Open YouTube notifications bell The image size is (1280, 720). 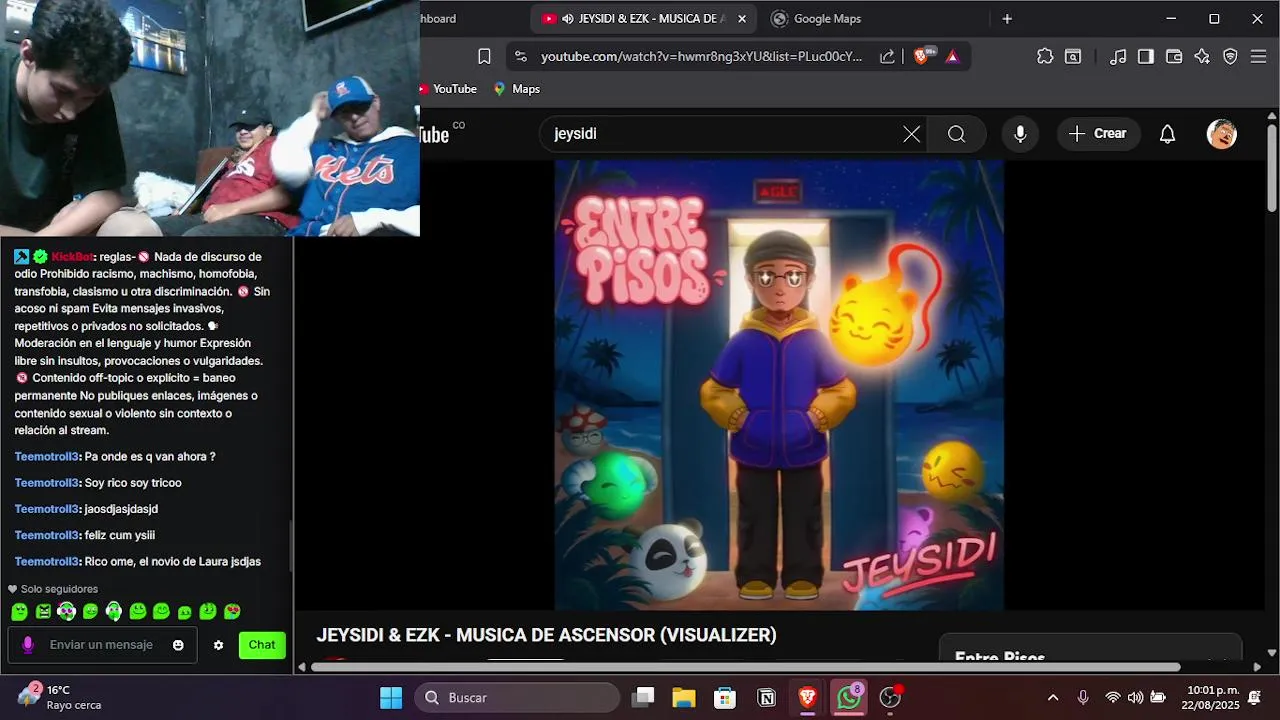tap(1167, 134)
